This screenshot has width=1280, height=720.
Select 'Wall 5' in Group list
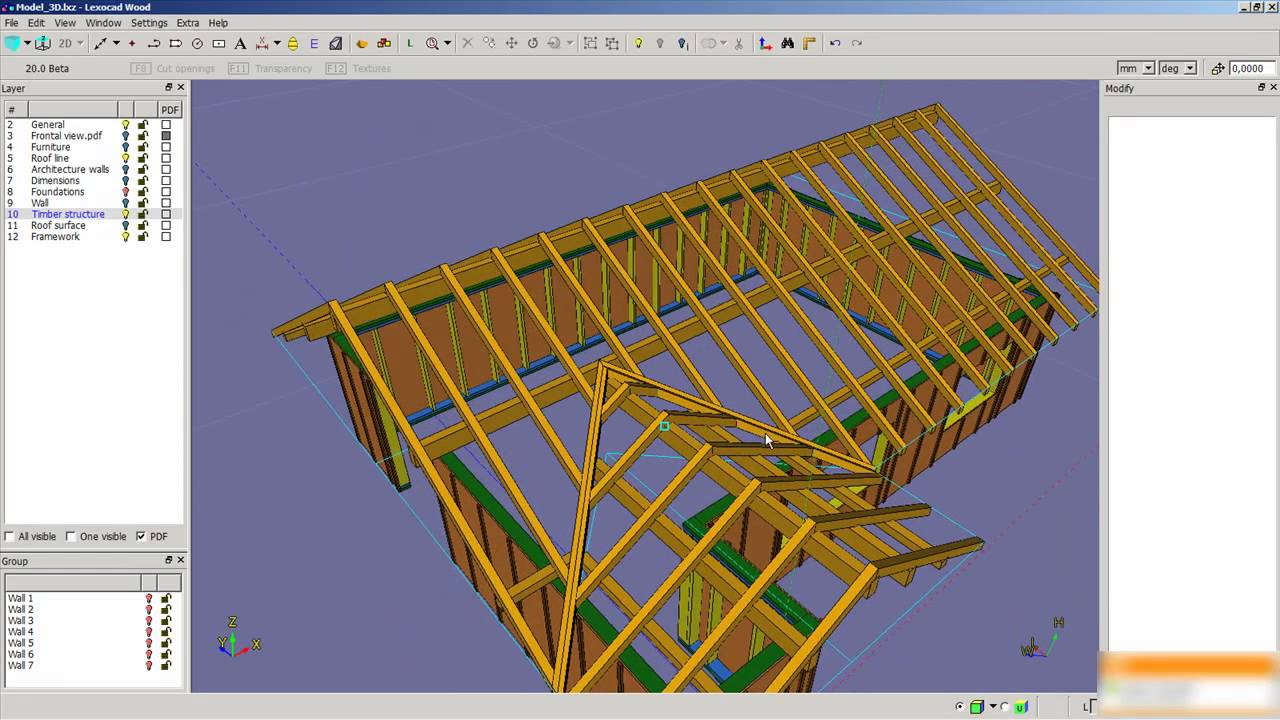coord(21,643)
